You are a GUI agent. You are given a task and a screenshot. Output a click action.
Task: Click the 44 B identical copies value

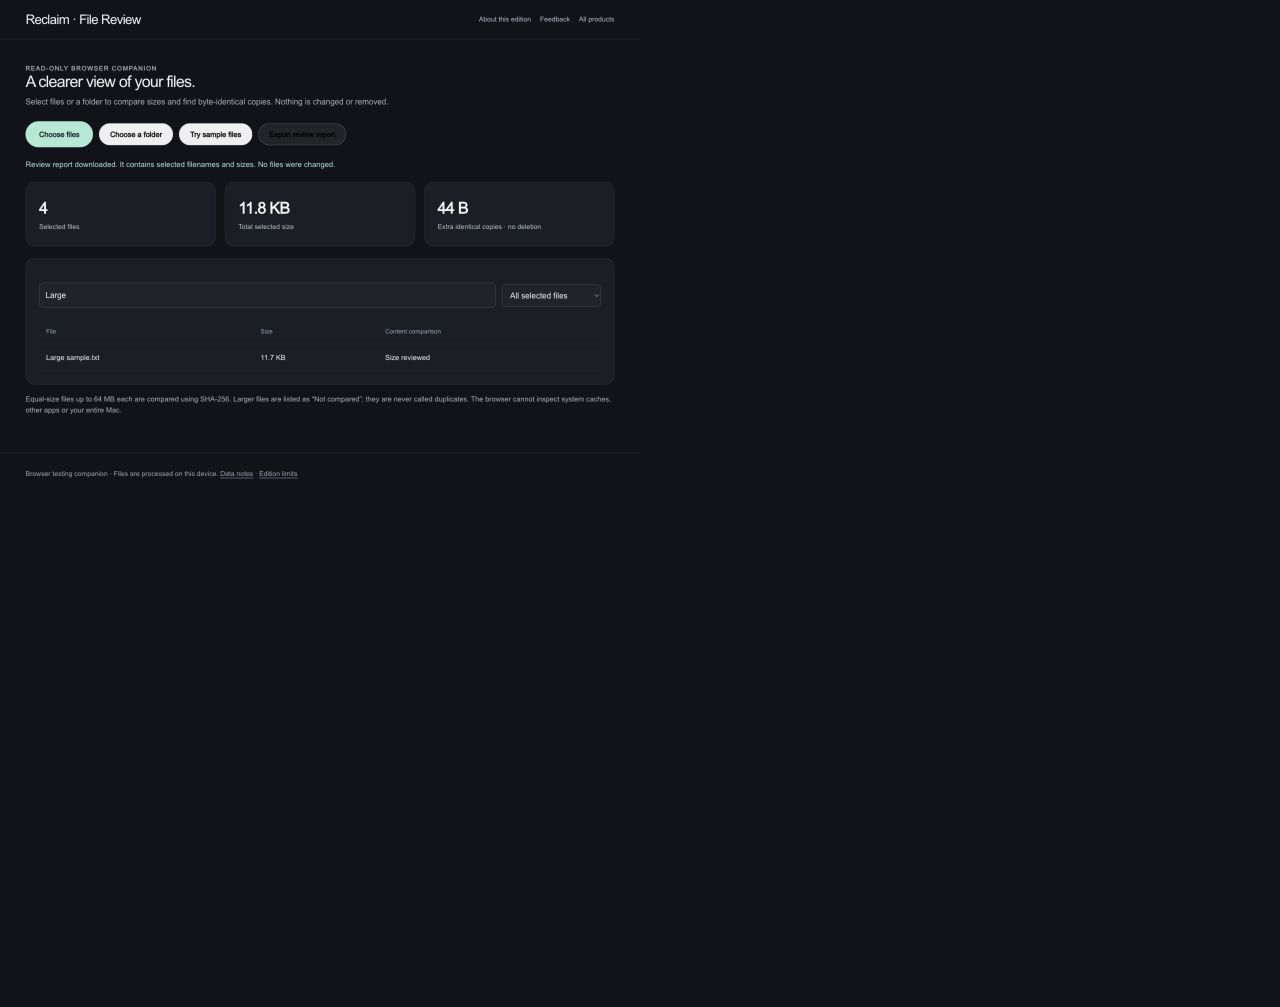(x=453, y=208)
